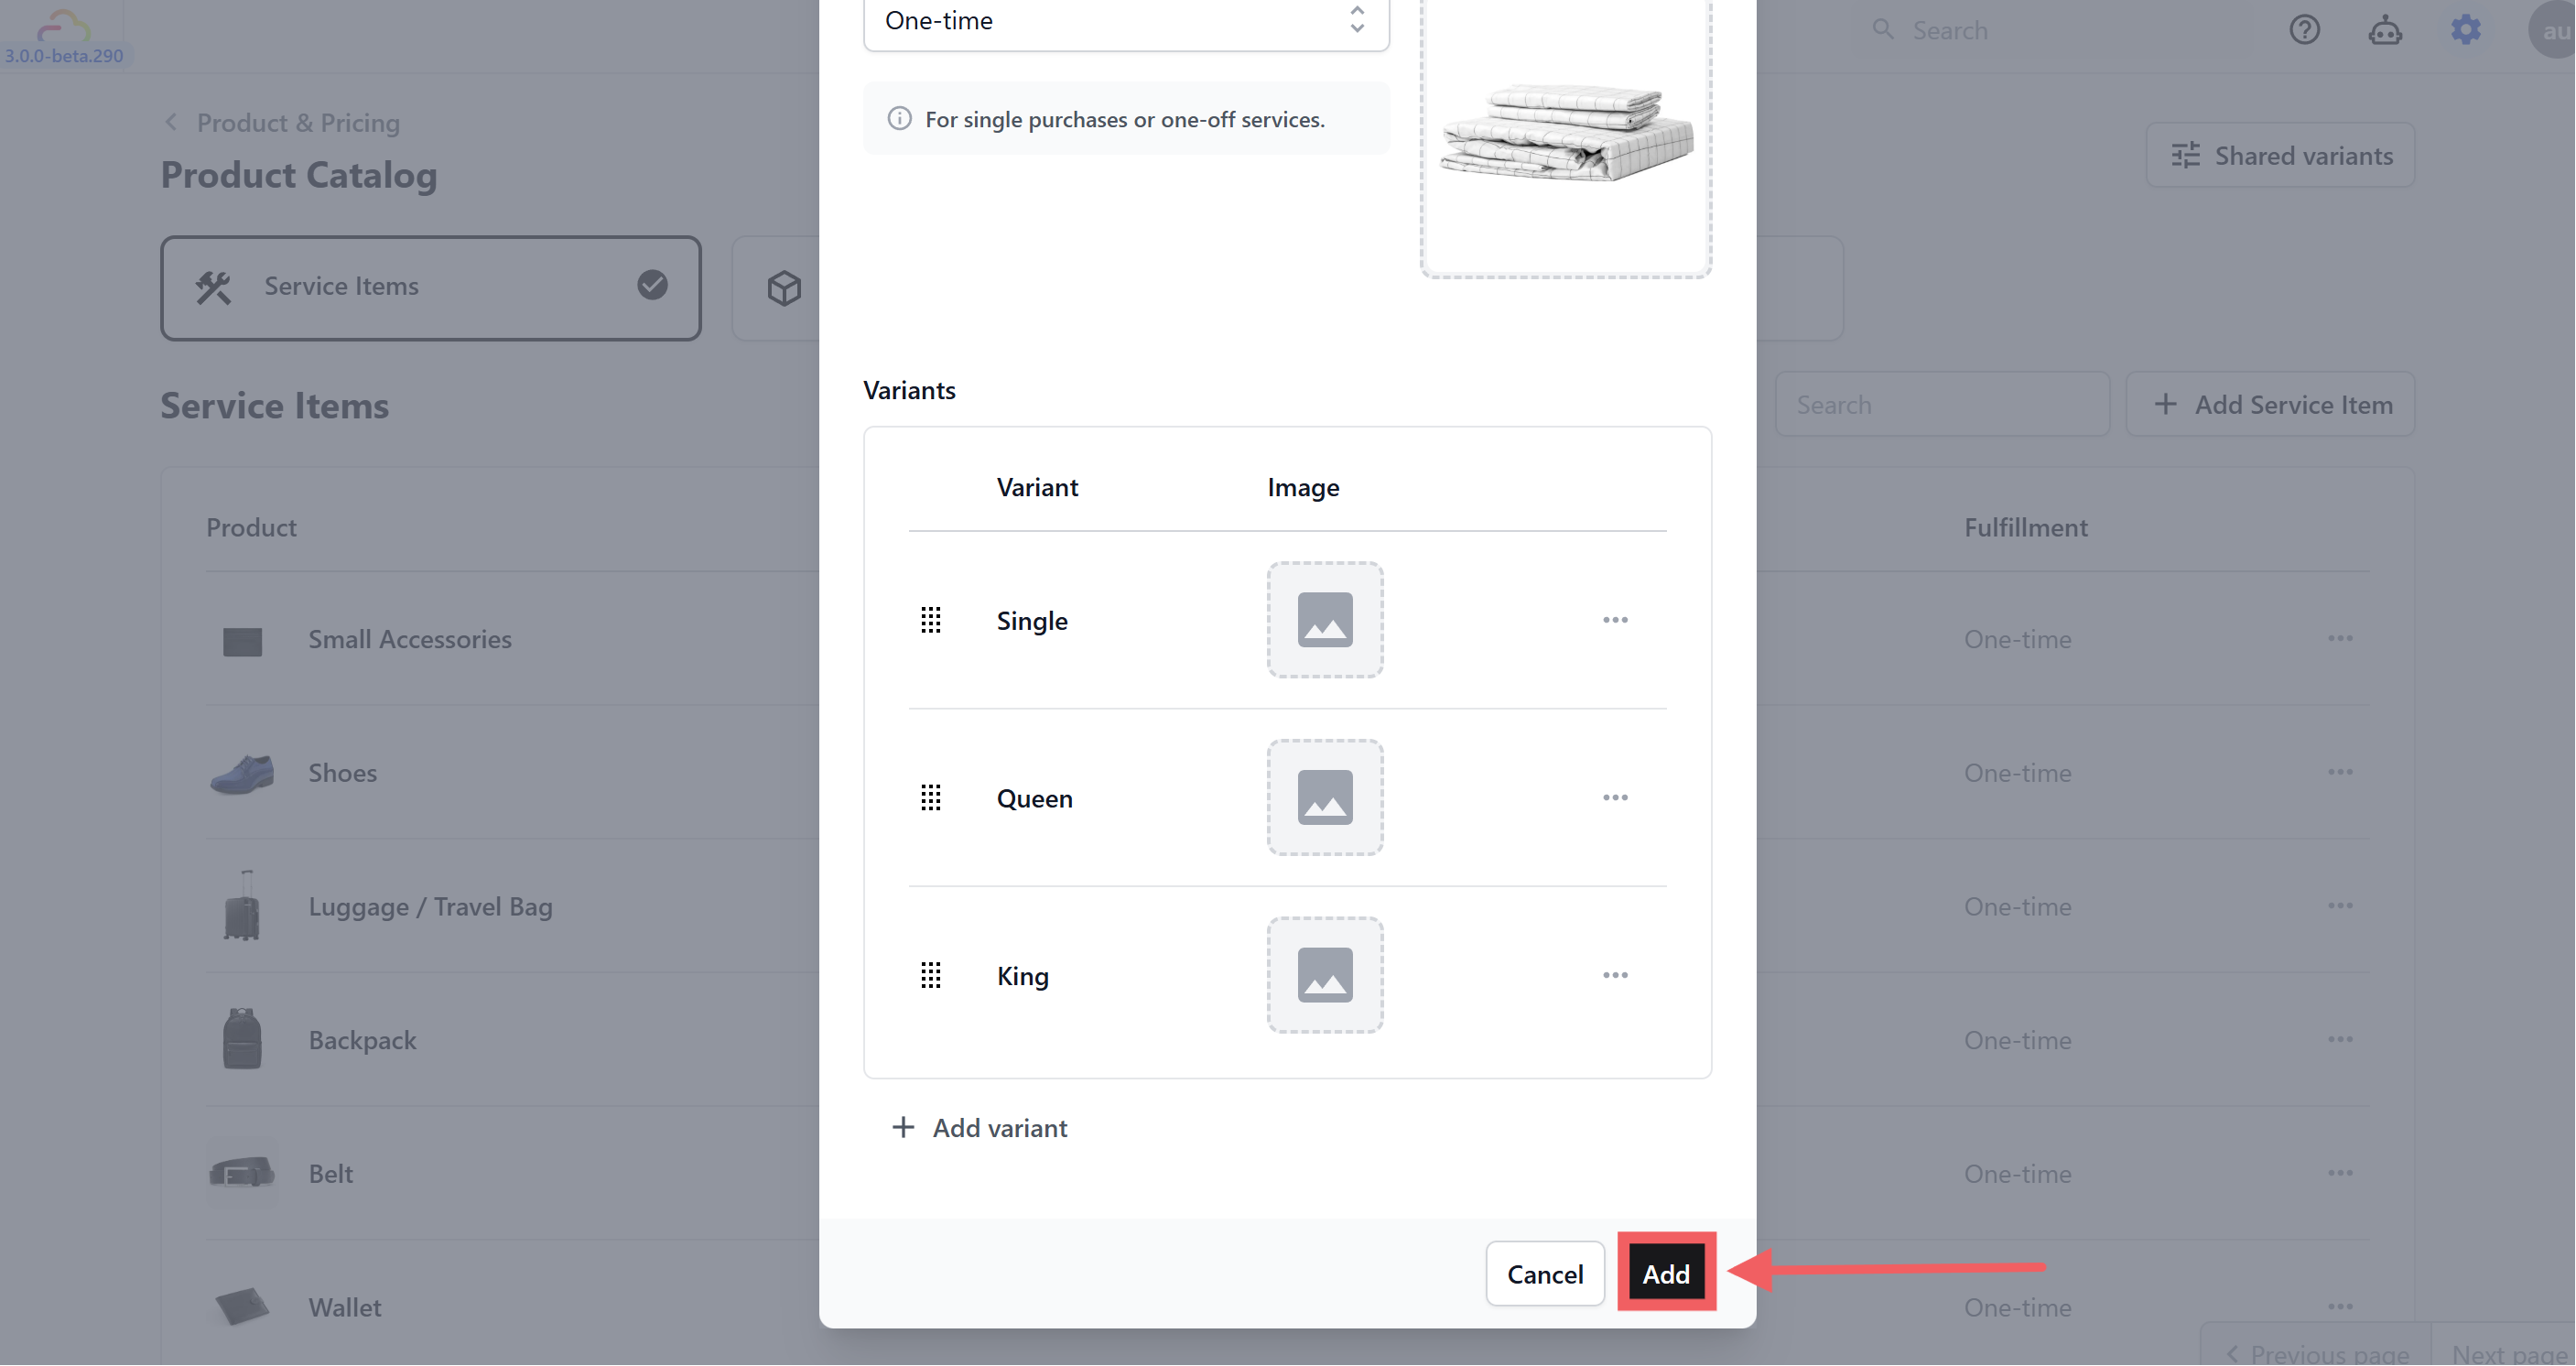Upload image for the King variant

(1325, 975)
